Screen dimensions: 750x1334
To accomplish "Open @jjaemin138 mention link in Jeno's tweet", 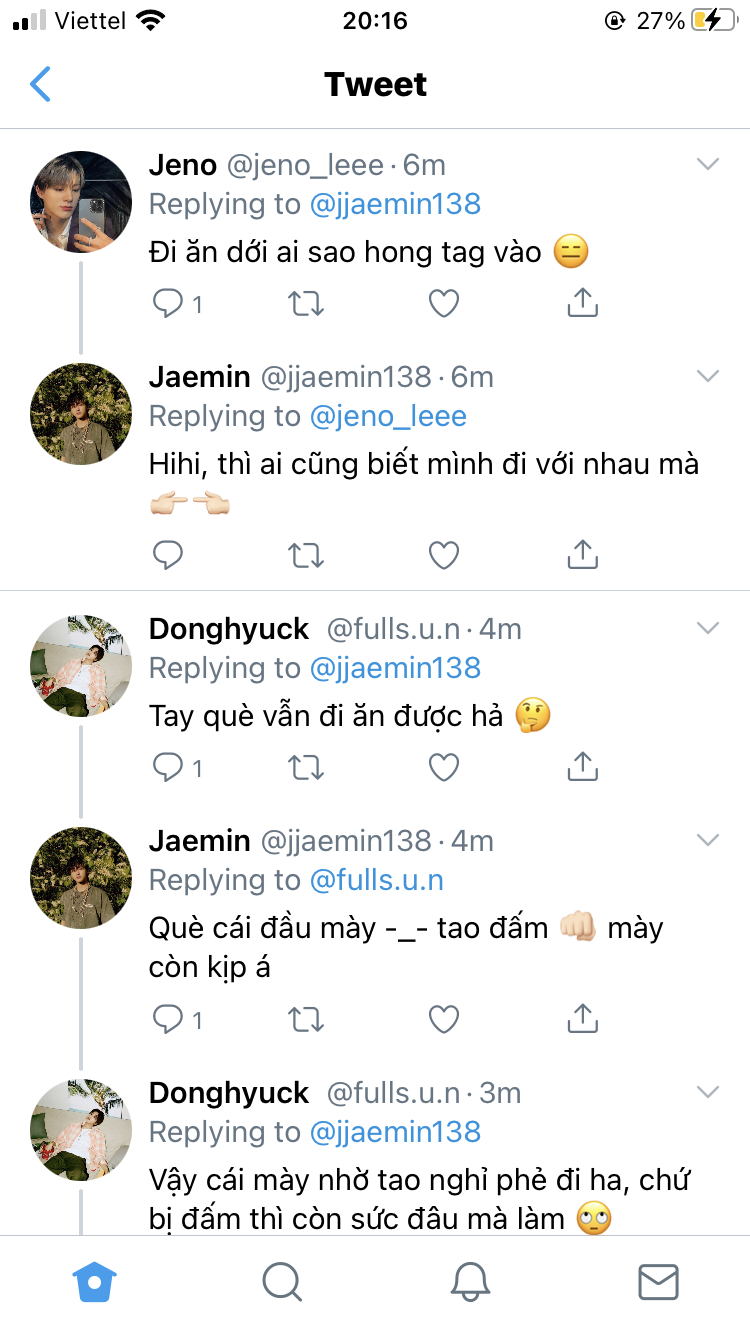I will point(395,205).
